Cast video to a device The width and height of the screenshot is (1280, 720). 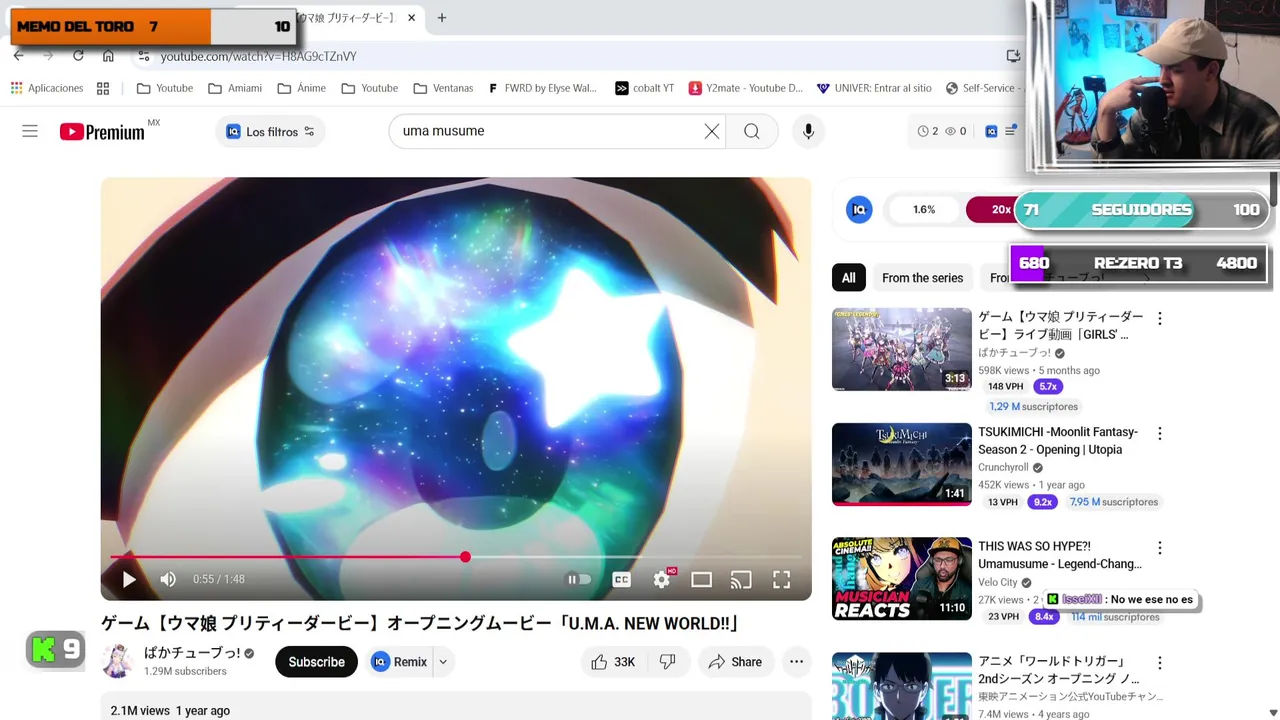pyautogui.click(x=741, y=579)
